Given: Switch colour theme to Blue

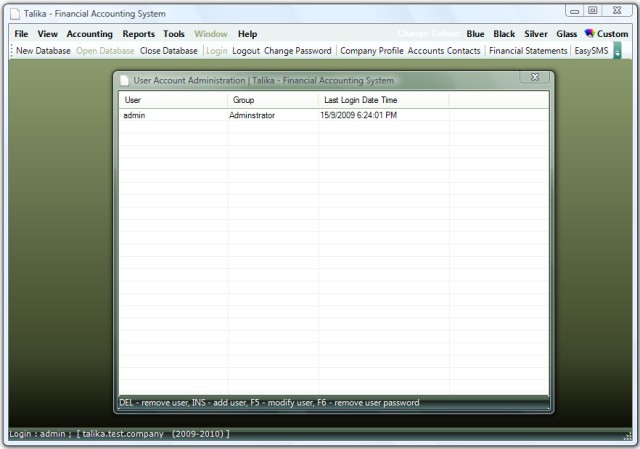Looking at the screenshot, I should (x=475, y=34).
